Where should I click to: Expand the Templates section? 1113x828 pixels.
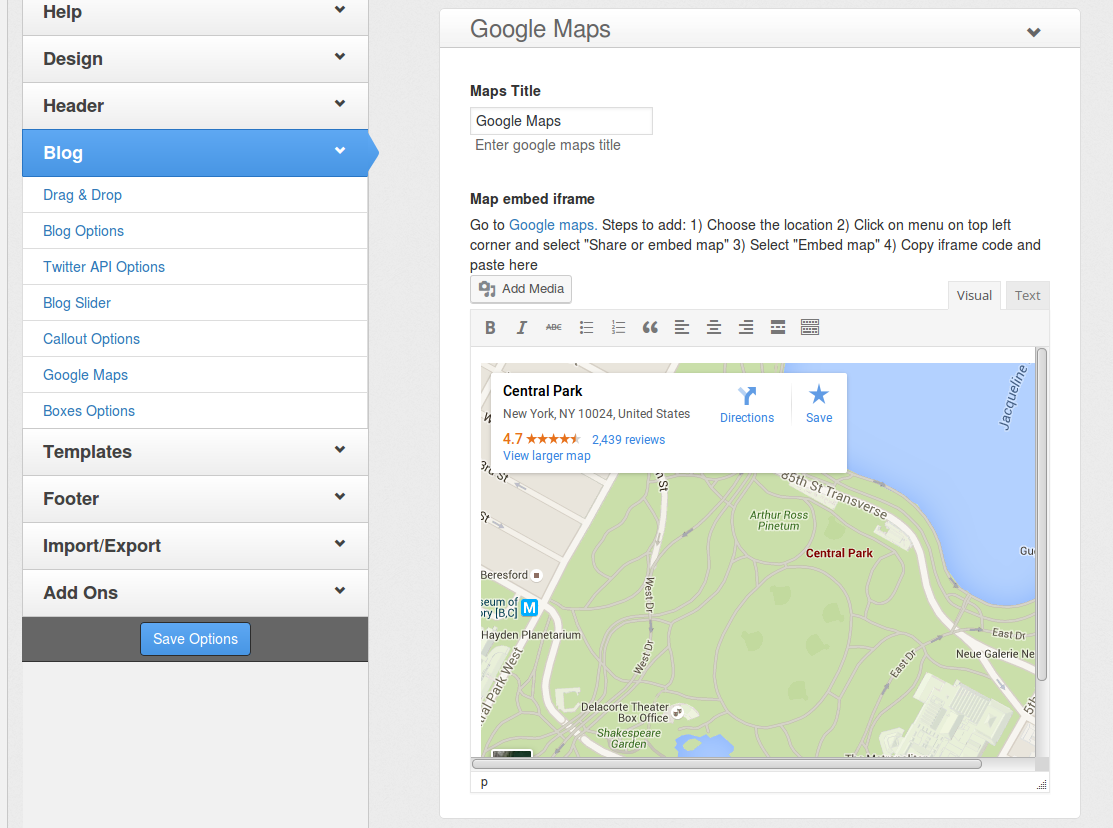(x=195, y=452)
